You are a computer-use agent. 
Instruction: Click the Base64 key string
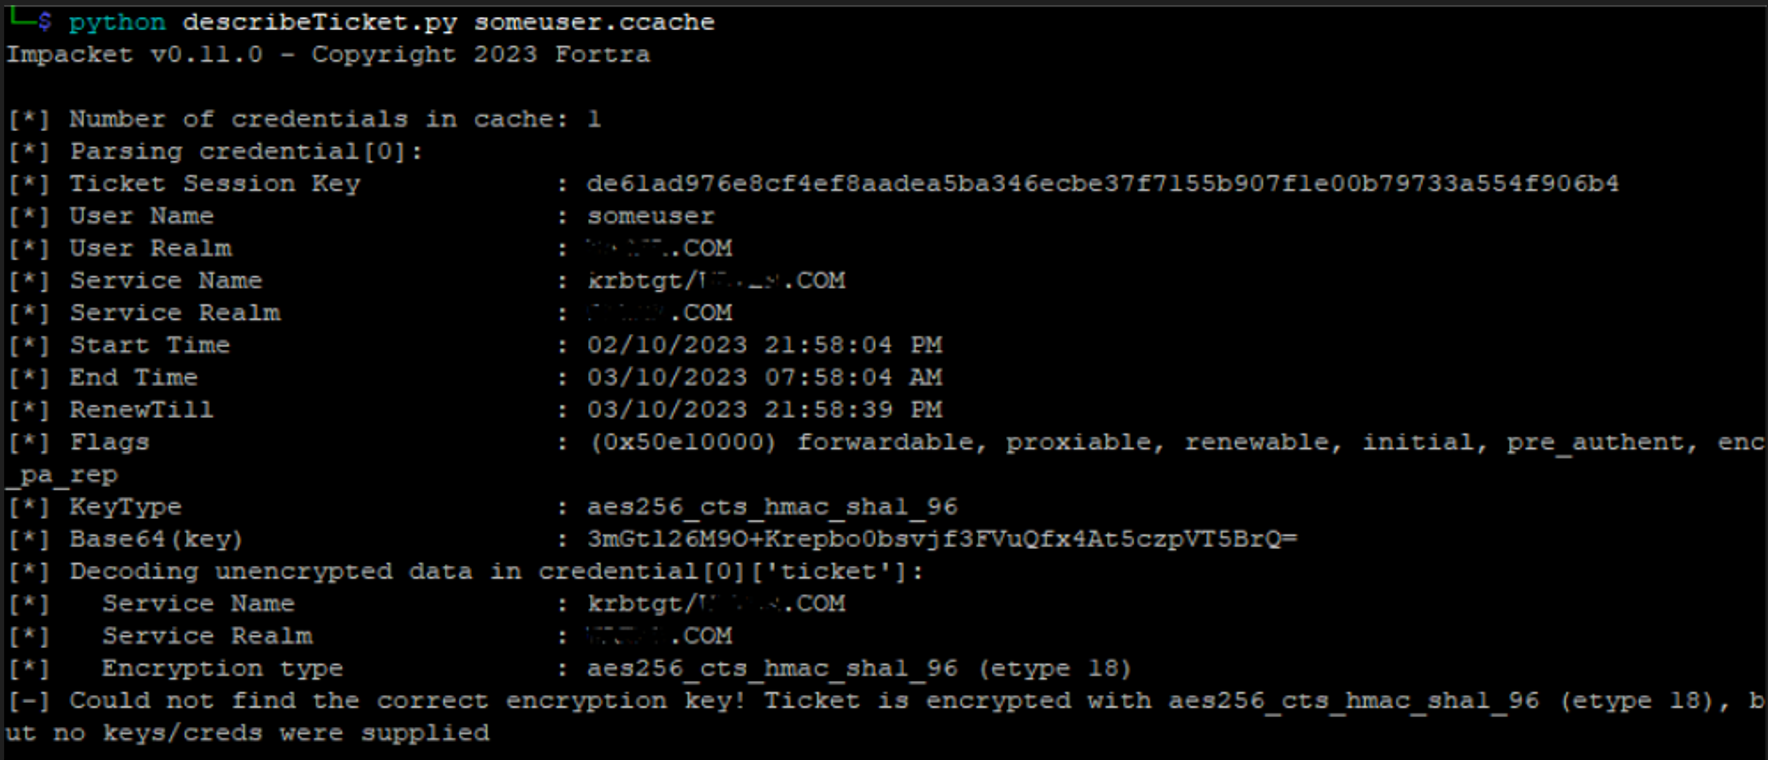pos(941,539)
